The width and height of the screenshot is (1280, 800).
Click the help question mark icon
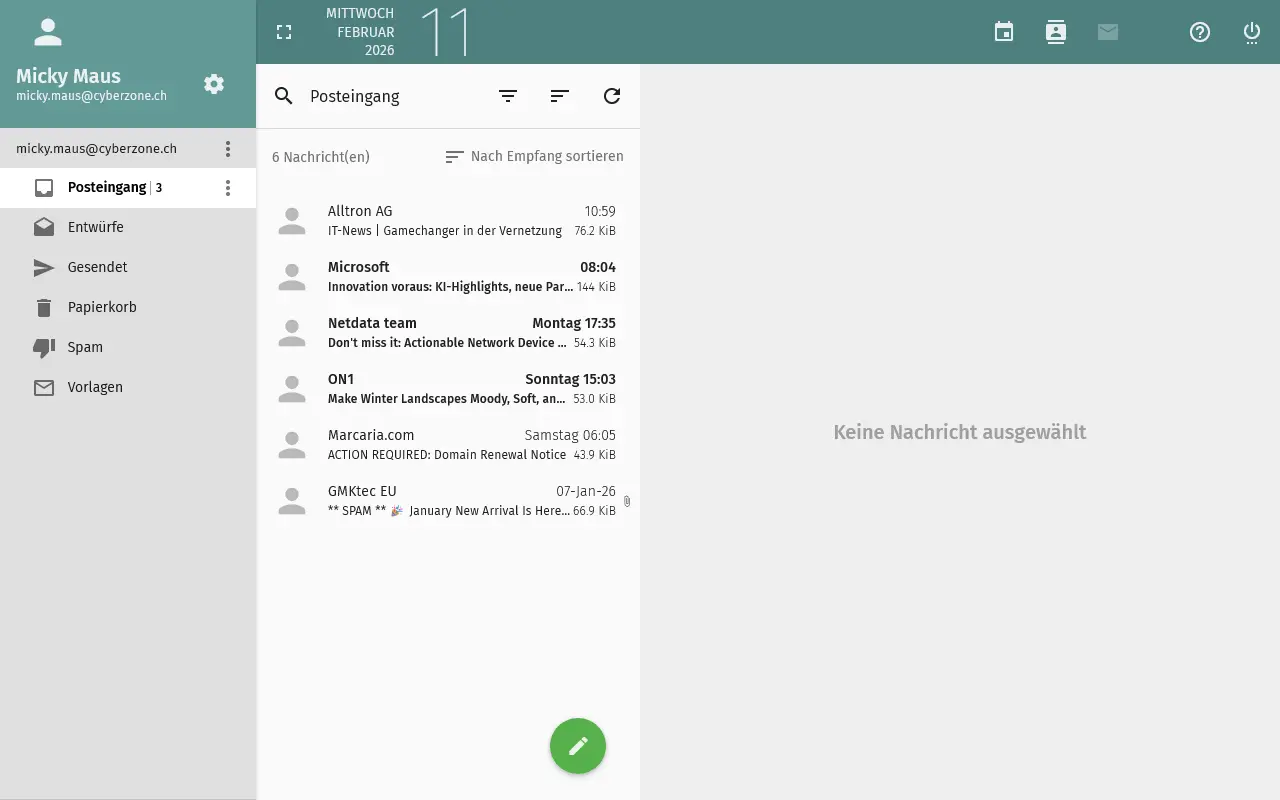(1200, 32)
